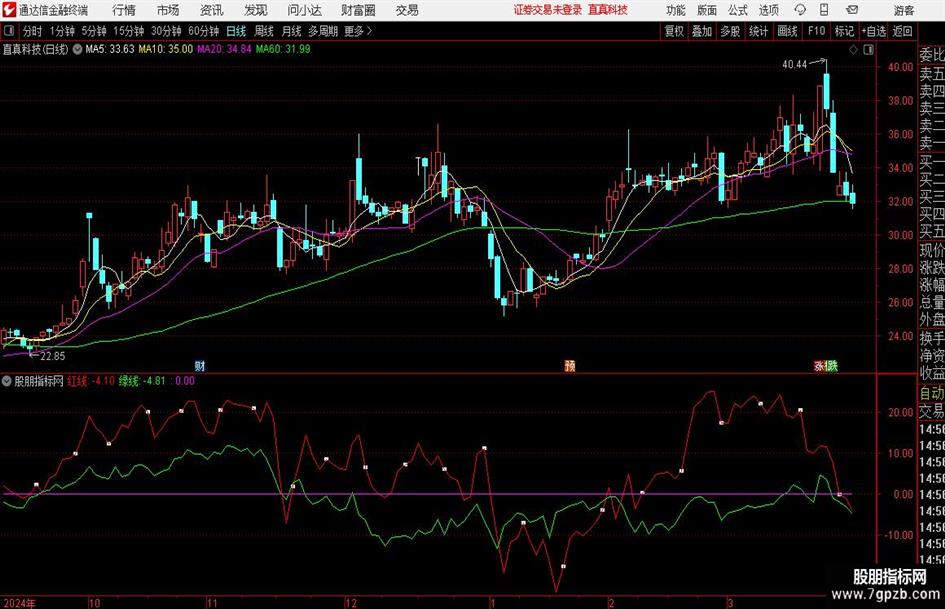
Task: Open the mail envelope icon
Action: (x=852, y=10)
